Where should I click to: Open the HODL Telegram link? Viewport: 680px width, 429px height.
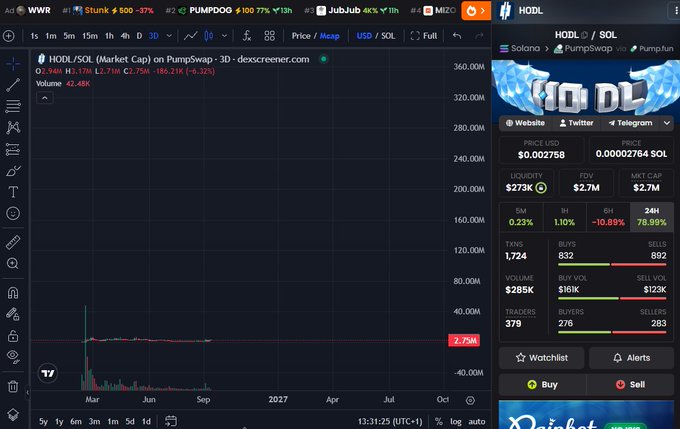click(630, 123)
